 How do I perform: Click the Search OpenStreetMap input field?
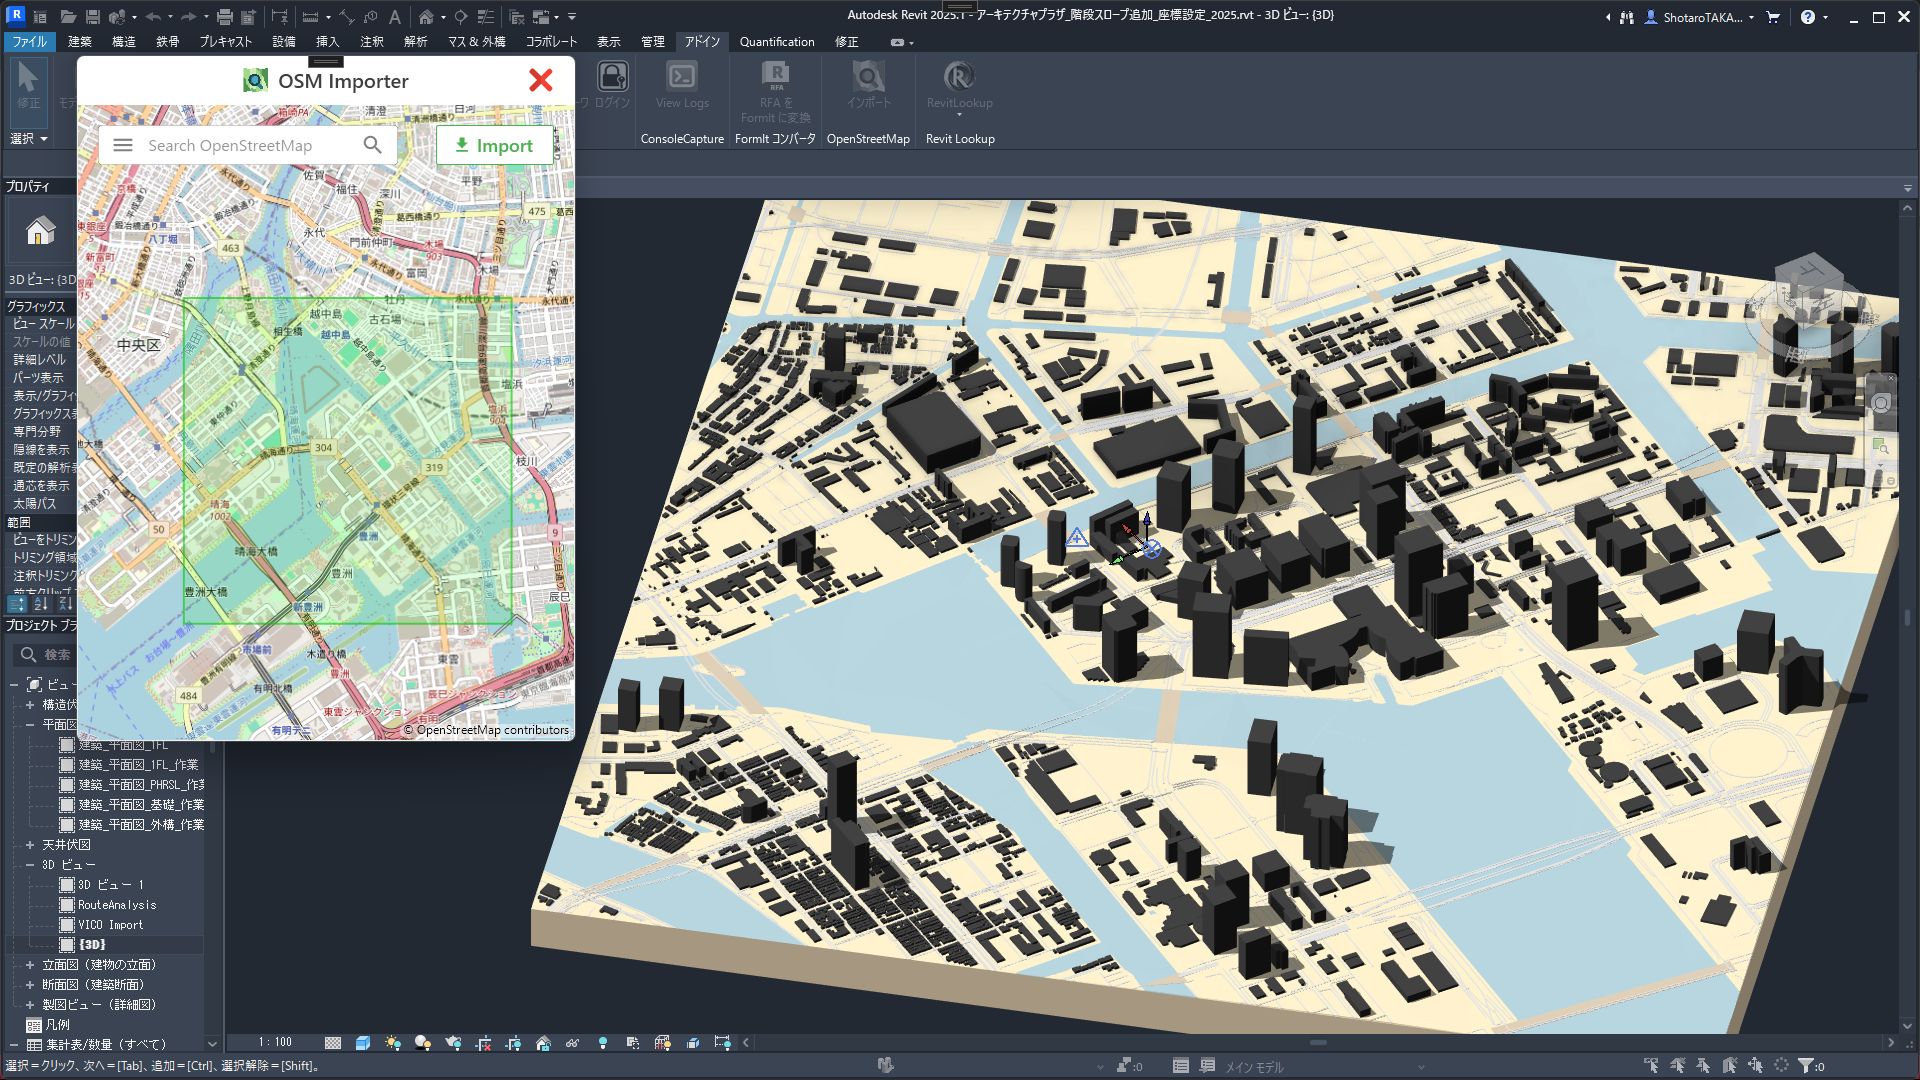coord(245,146)
